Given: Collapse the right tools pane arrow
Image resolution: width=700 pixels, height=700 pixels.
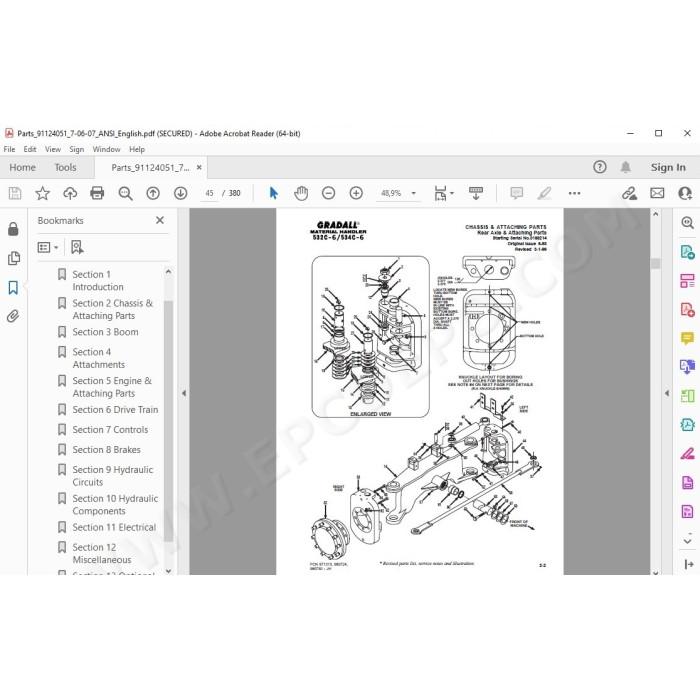Looking at the screenshot, I should (x=667, y=393).
